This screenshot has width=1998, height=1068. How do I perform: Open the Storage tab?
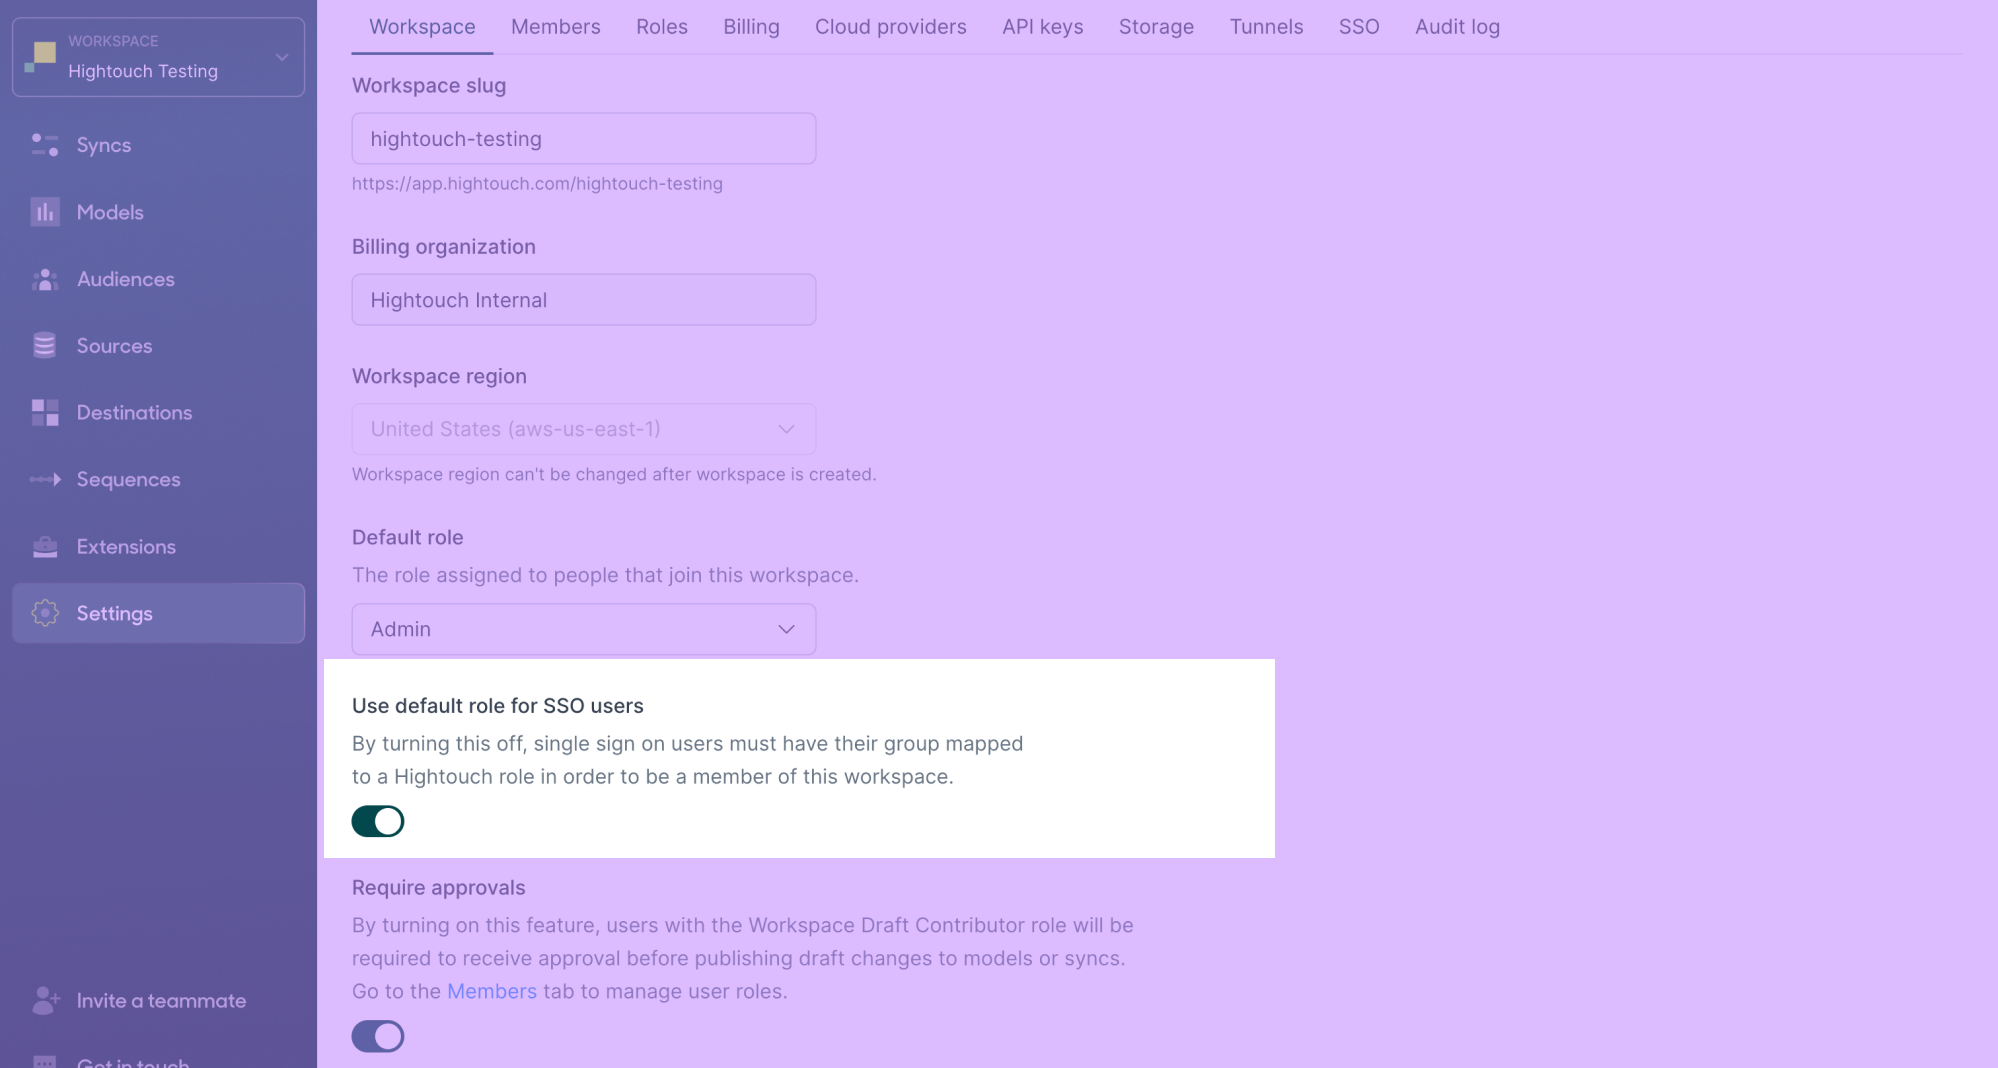(1156, 27)
